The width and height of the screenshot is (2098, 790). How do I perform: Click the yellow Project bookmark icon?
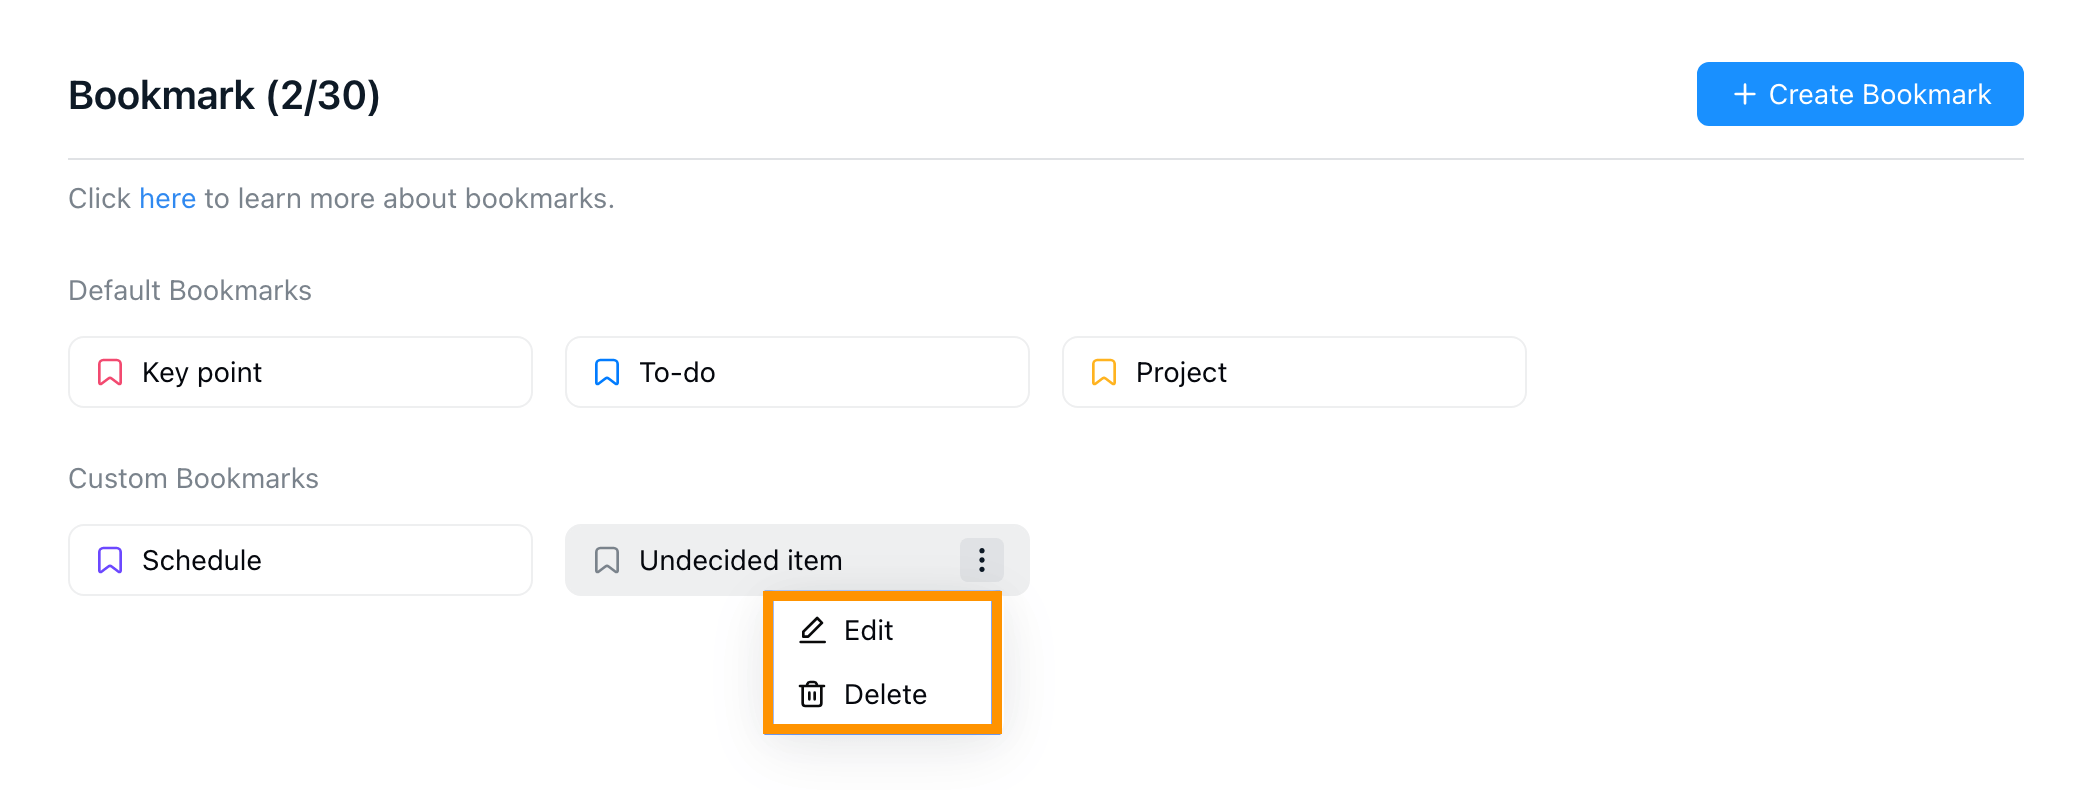coord(1104,372)
